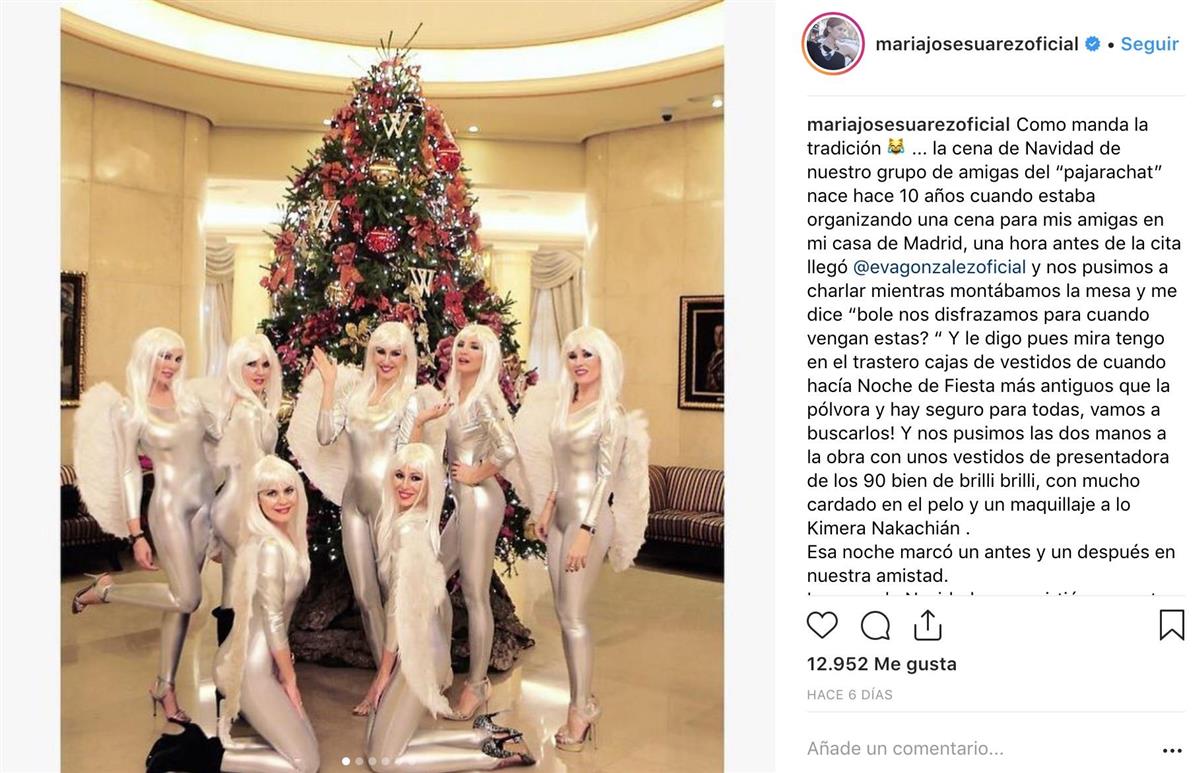Open comments via the speech bubble icon

tap(875, 625)
